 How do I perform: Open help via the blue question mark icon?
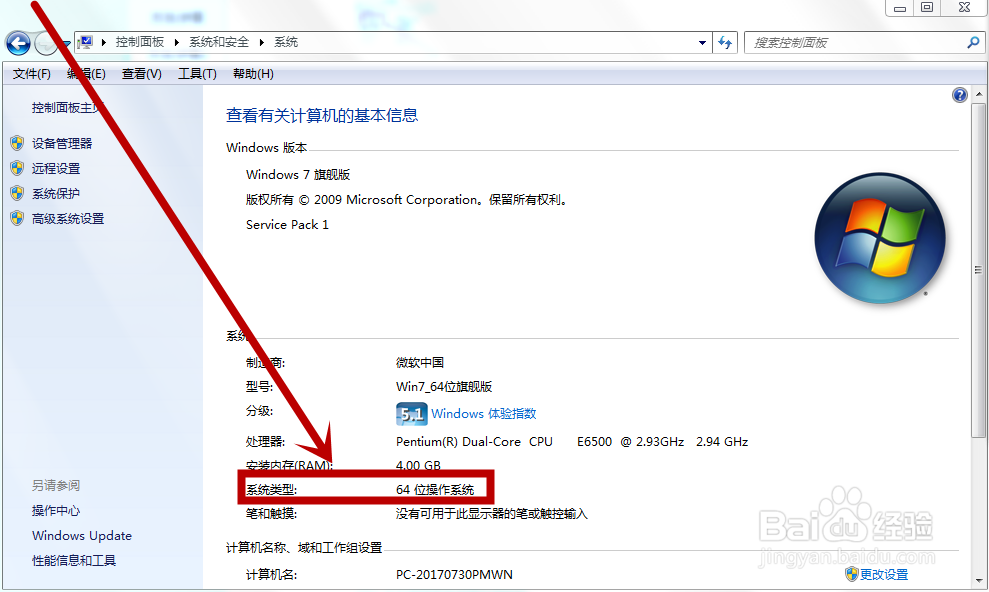pos(959,95)
